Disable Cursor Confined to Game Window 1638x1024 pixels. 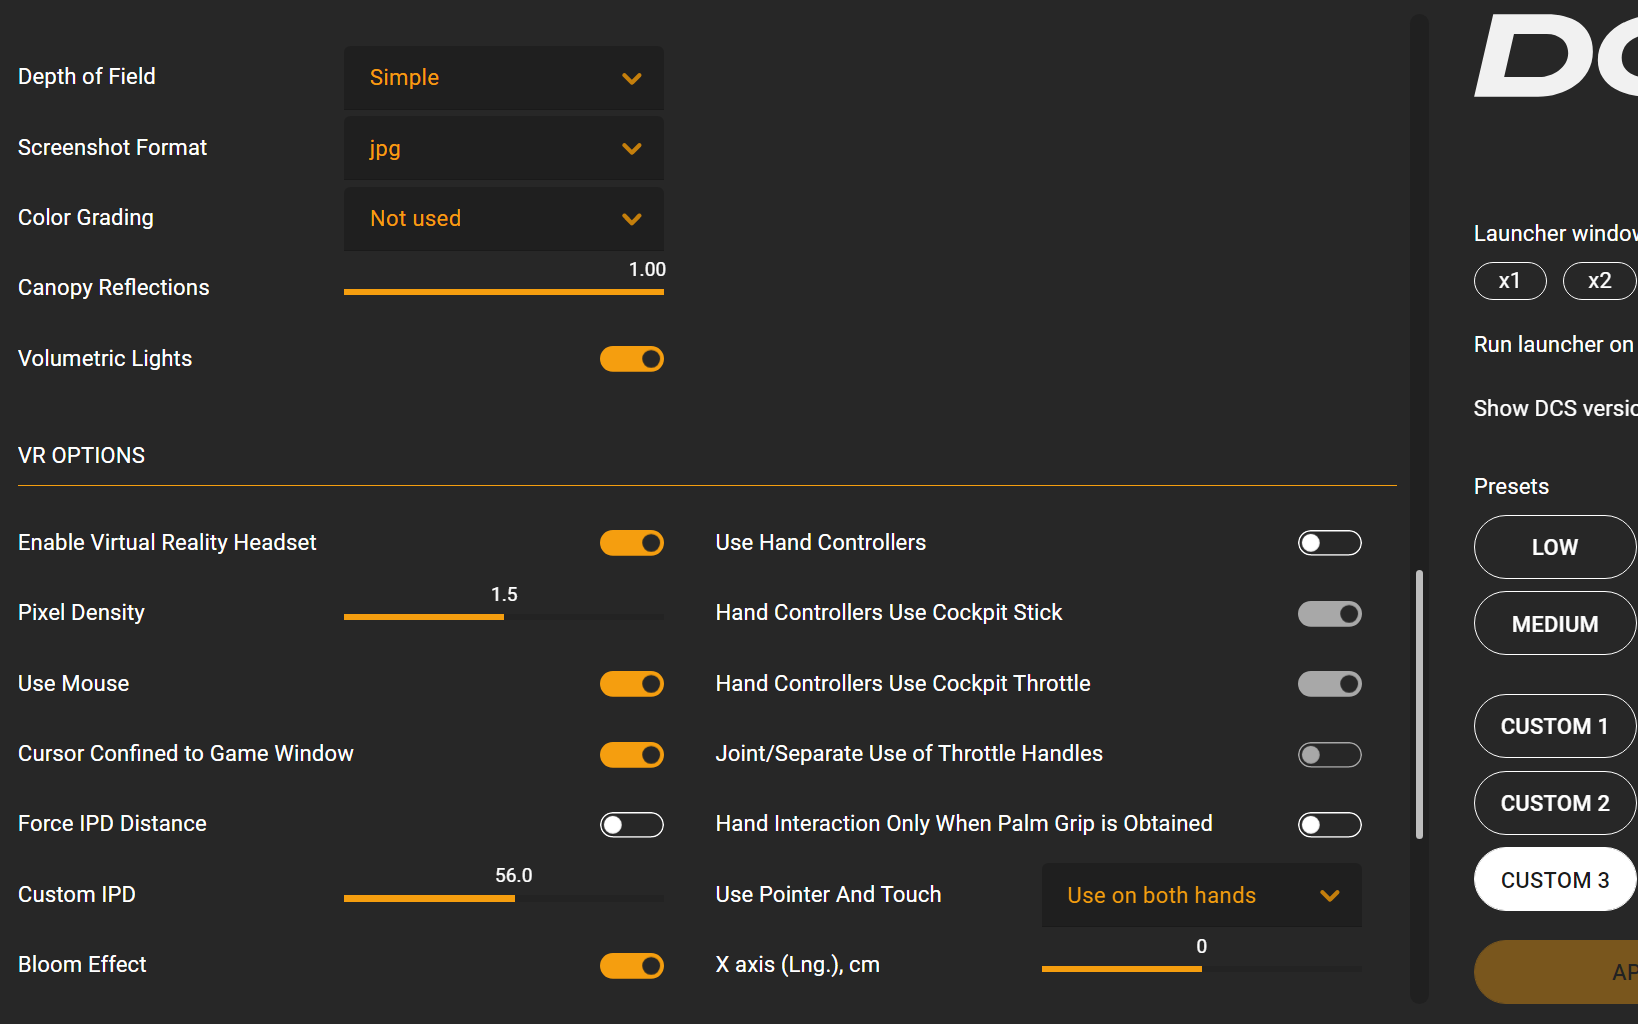click(631, 755)
